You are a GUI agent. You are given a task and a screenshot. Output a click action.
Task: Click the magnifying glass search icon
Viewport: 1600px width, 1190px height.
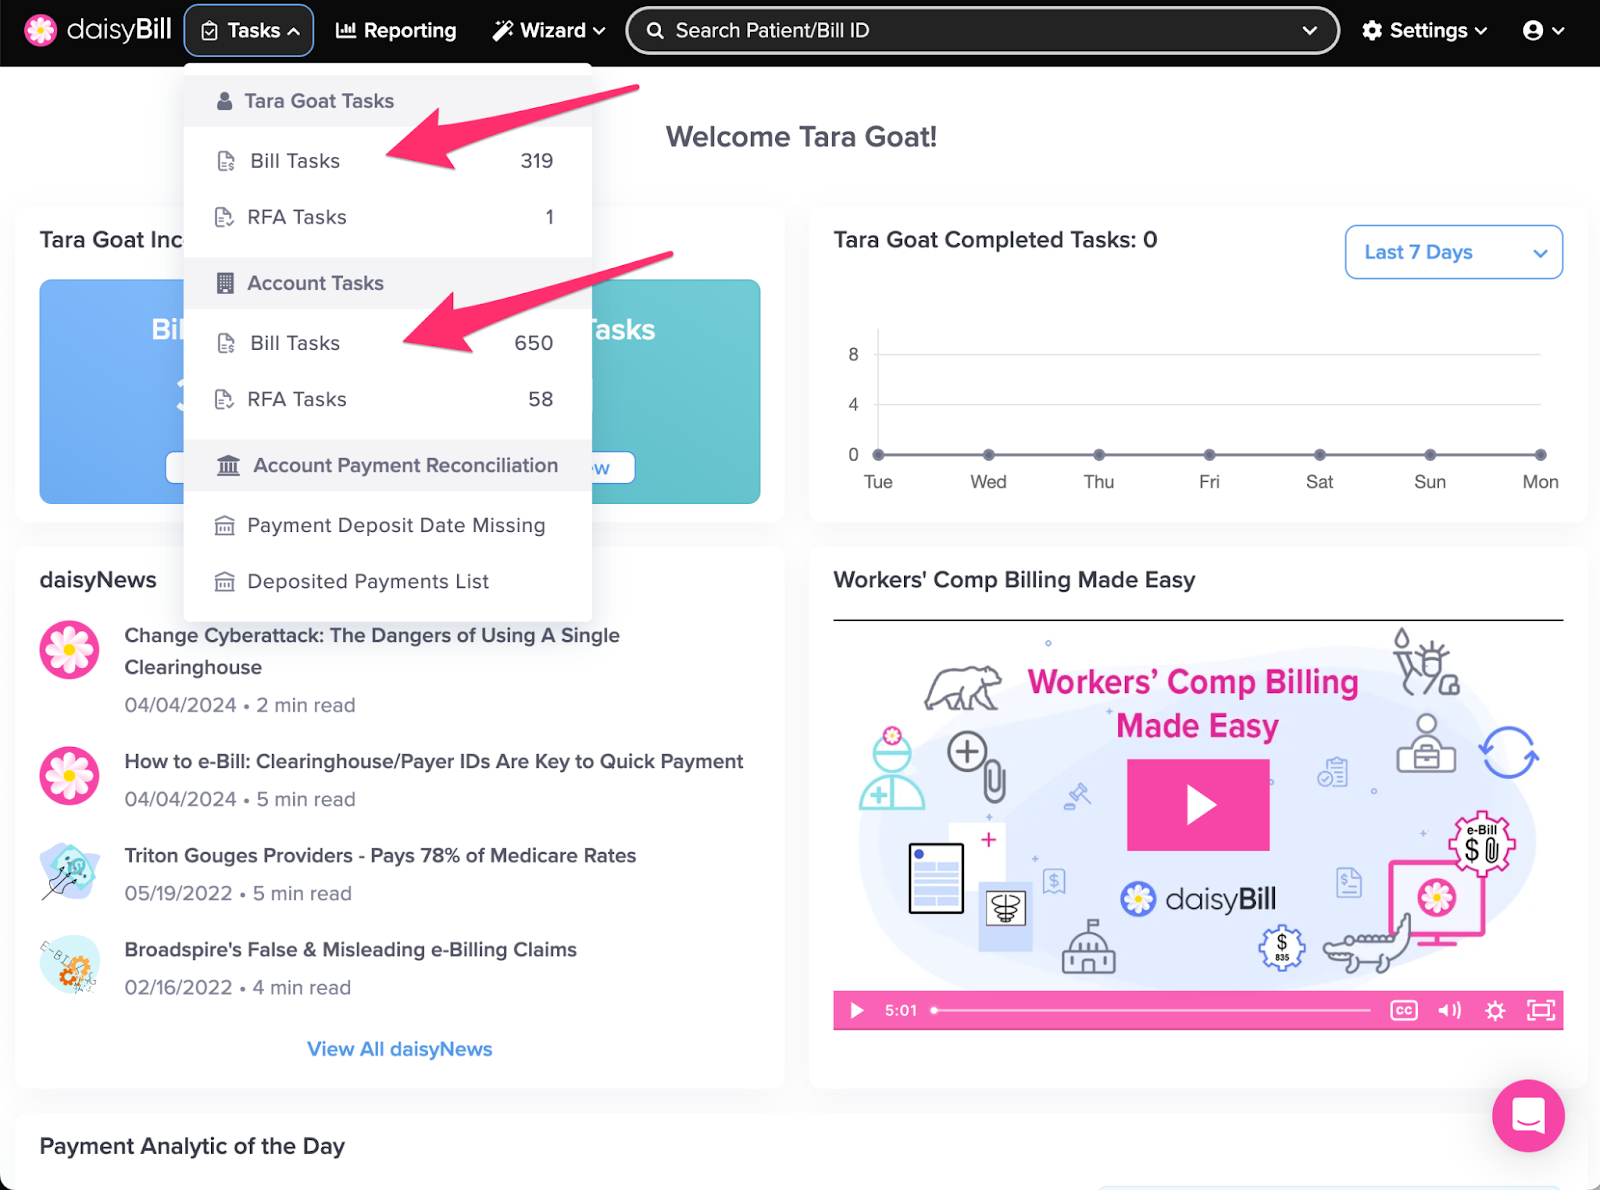(655, 31)
